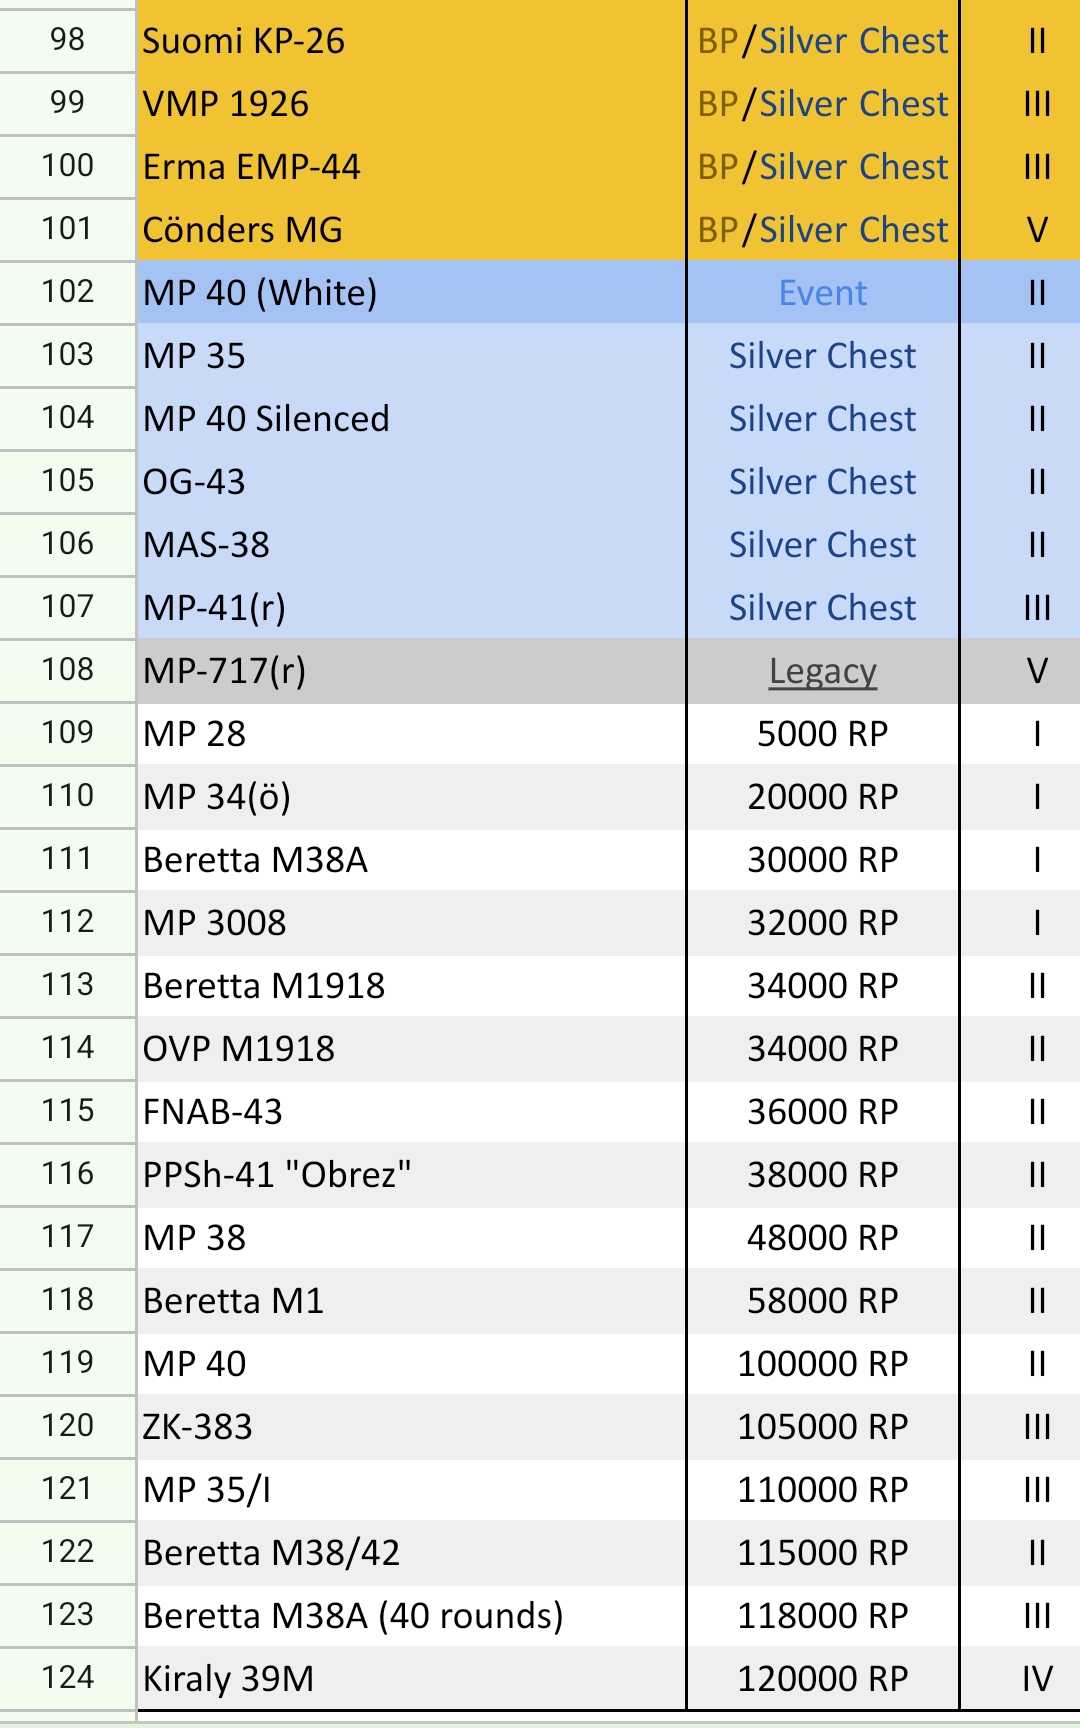
Task: Click row number 124
Action: click(67, 1677)
